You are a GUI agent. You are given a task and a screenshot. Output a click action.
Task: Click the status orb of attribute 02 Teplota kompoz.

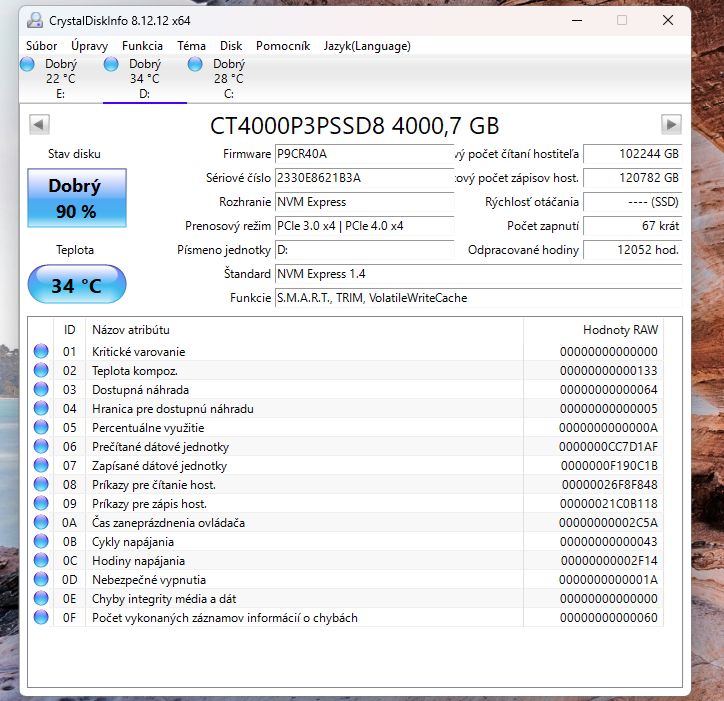[x=41, y=370]
